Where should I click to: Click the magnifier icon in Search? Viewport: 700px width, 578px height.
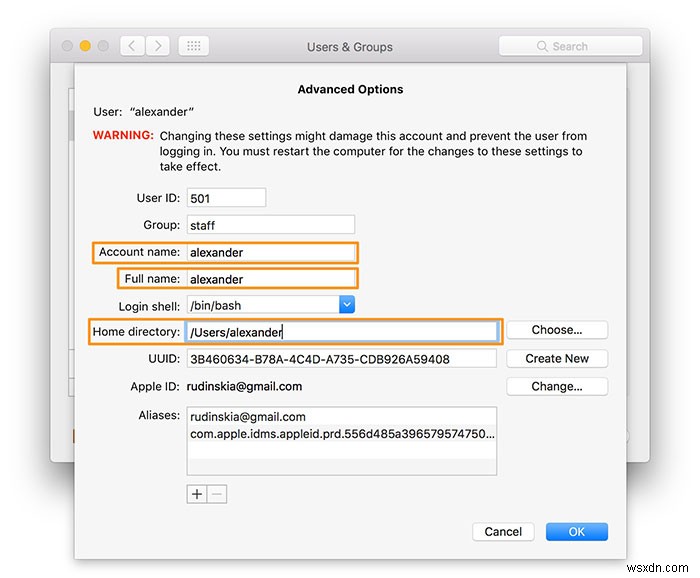tap(542, 46)
